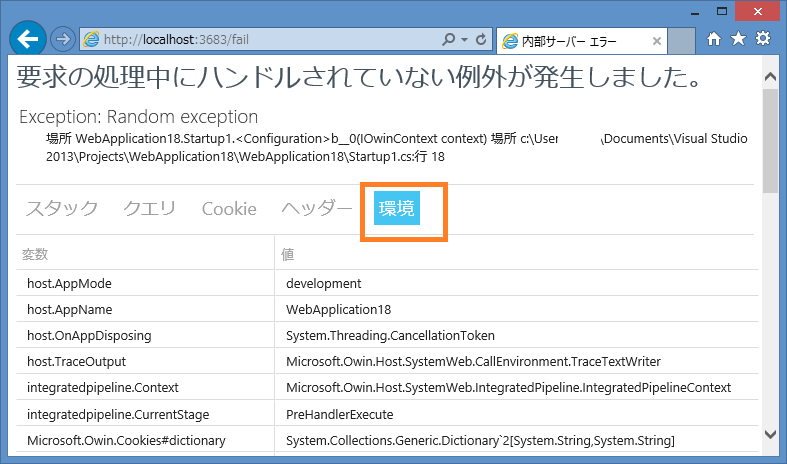Click the browser Forward arrow button
The image size is (787, 464).
63,39
